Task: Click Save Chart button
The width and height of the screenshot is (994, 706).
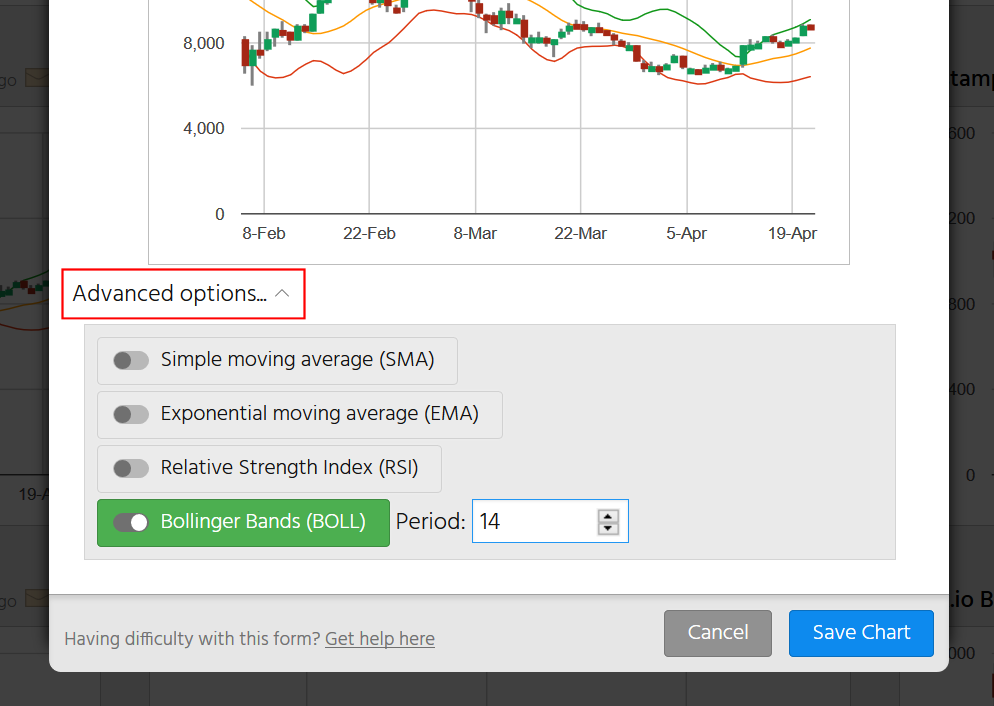Action: coord(861,633)
